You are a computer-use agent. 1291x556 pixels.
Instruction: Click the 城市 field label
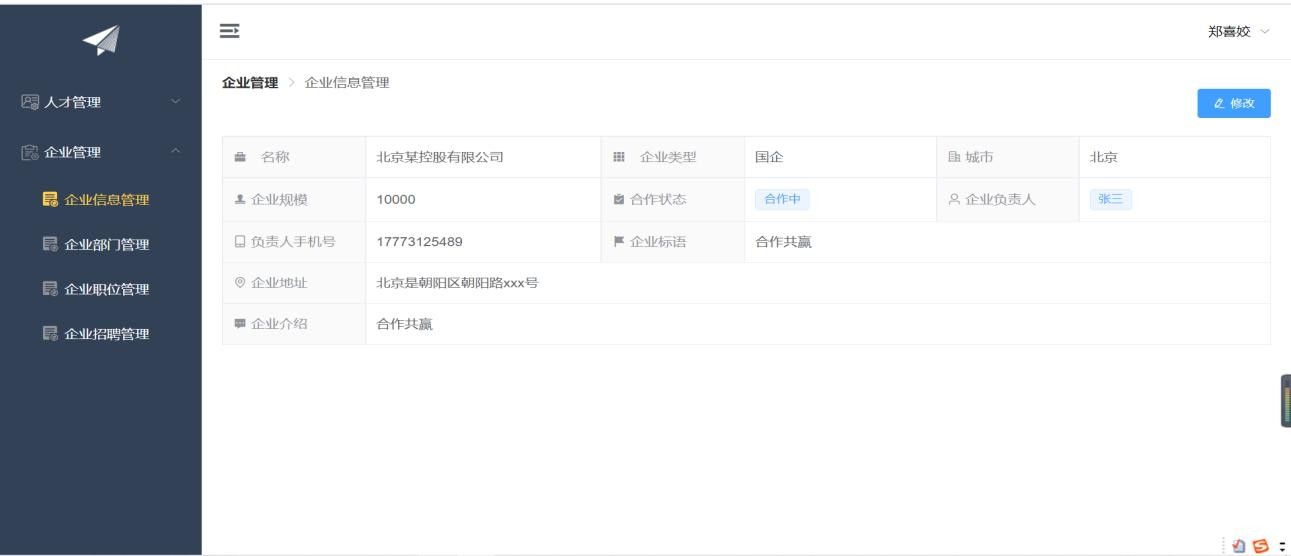point(979,157)
